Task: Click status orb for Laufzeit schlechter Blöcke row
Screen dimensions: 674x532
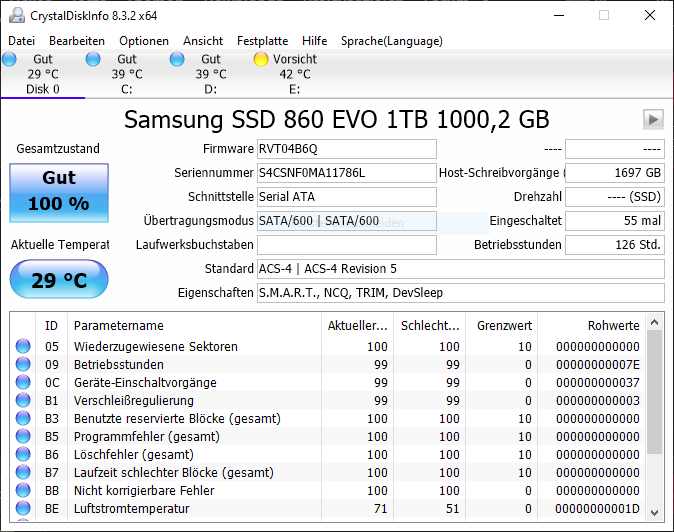Action: (23, 472)
